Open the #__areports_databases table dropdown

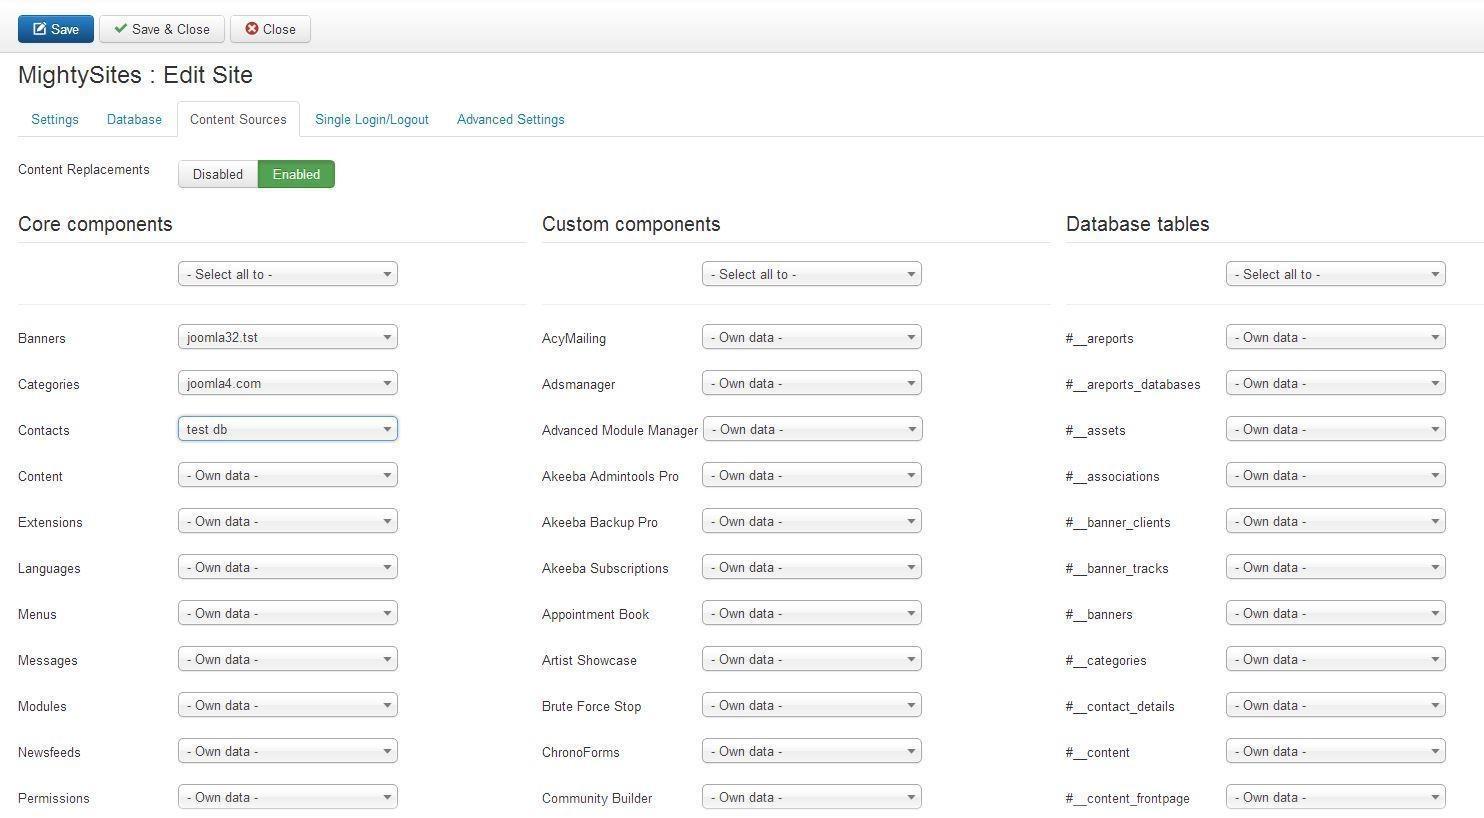point(1336,383)
